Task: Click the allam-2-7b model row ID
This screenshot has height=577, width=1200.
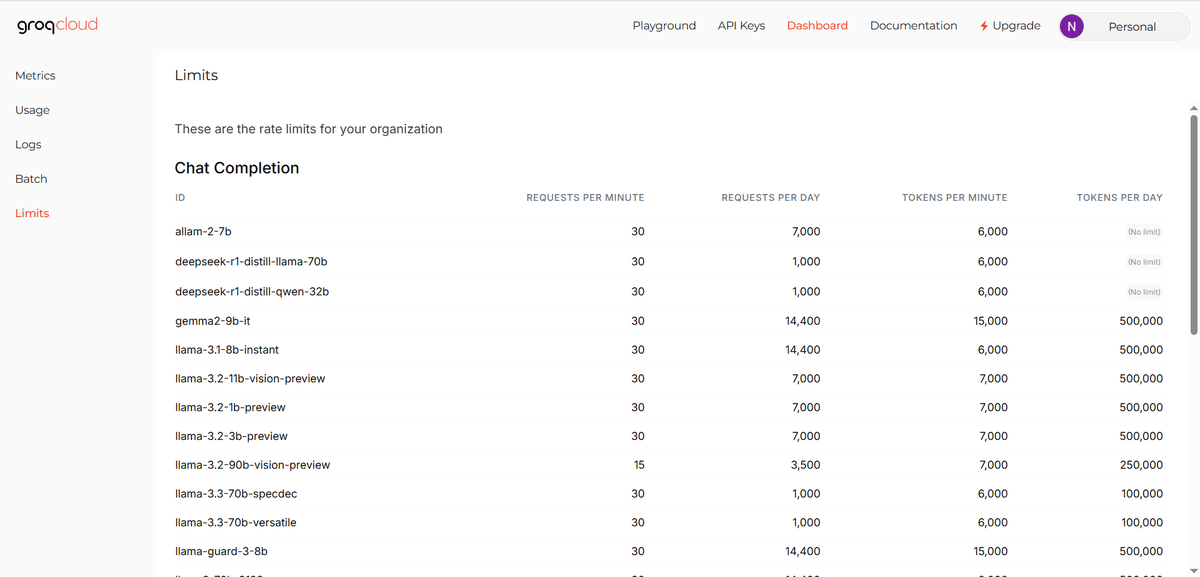Action: [203, 232]
